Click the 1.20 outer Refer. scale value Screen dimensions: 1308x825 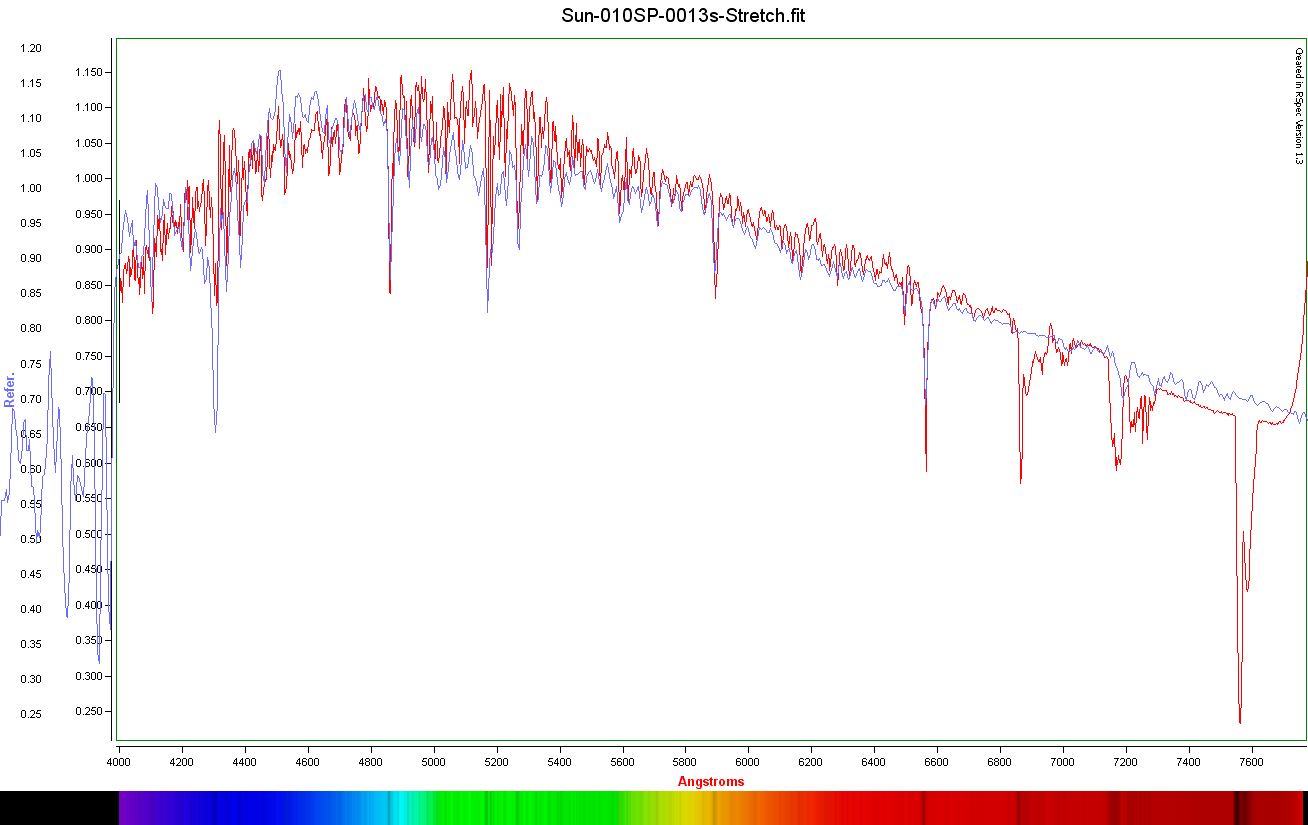pyautogui.click(x=32, y=48)
